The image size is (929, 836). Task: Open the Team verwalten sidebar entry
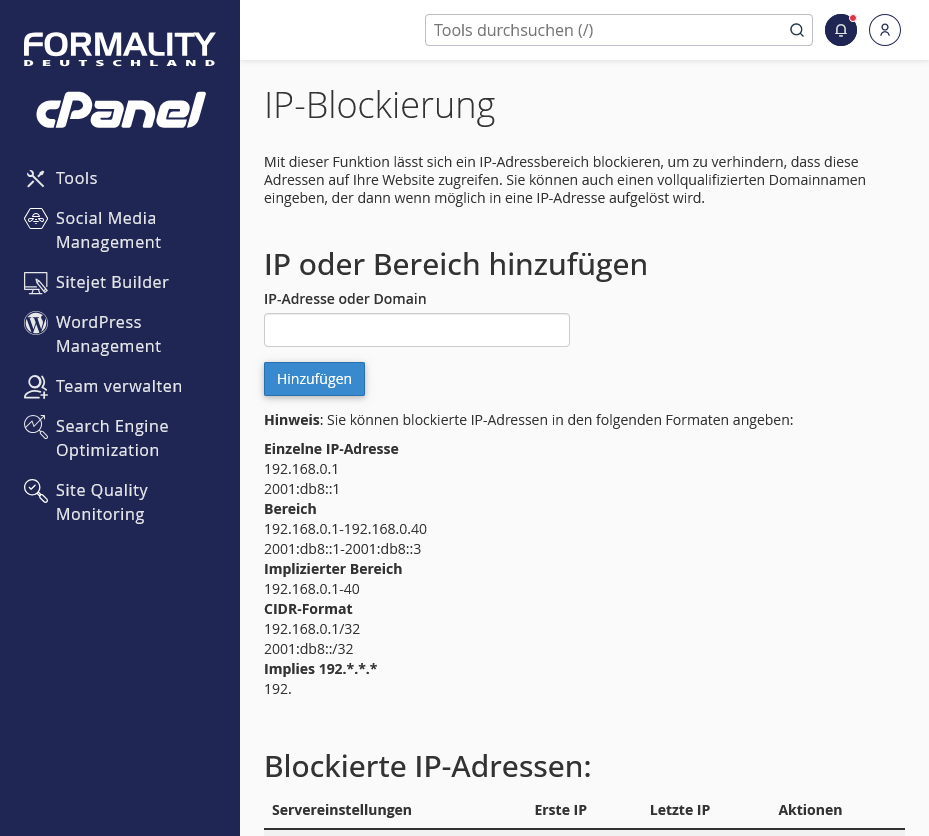119,387
